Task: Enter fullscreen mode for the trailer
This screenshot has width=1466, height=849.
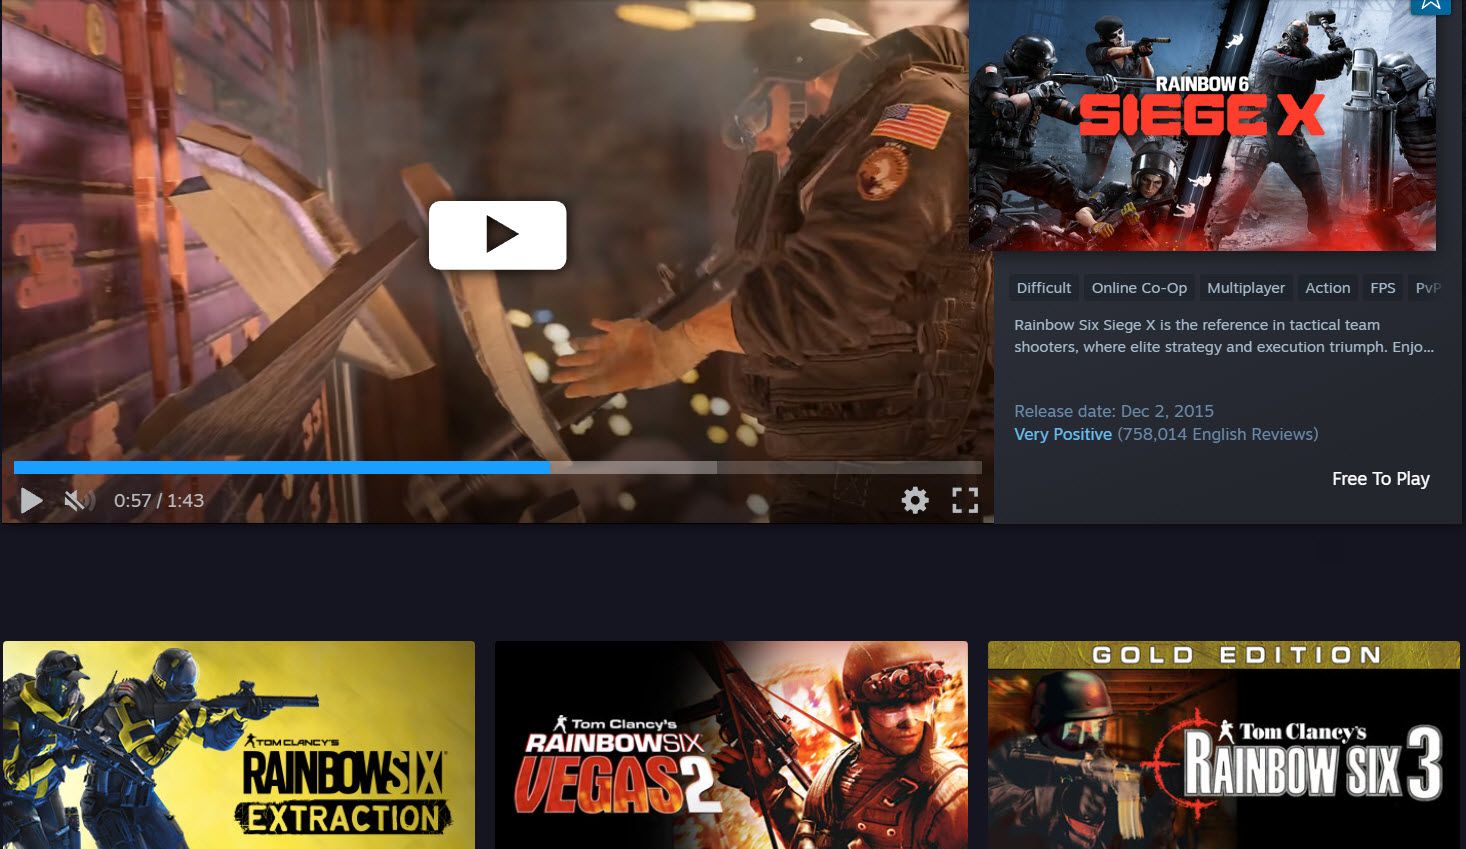Action: 964,500
